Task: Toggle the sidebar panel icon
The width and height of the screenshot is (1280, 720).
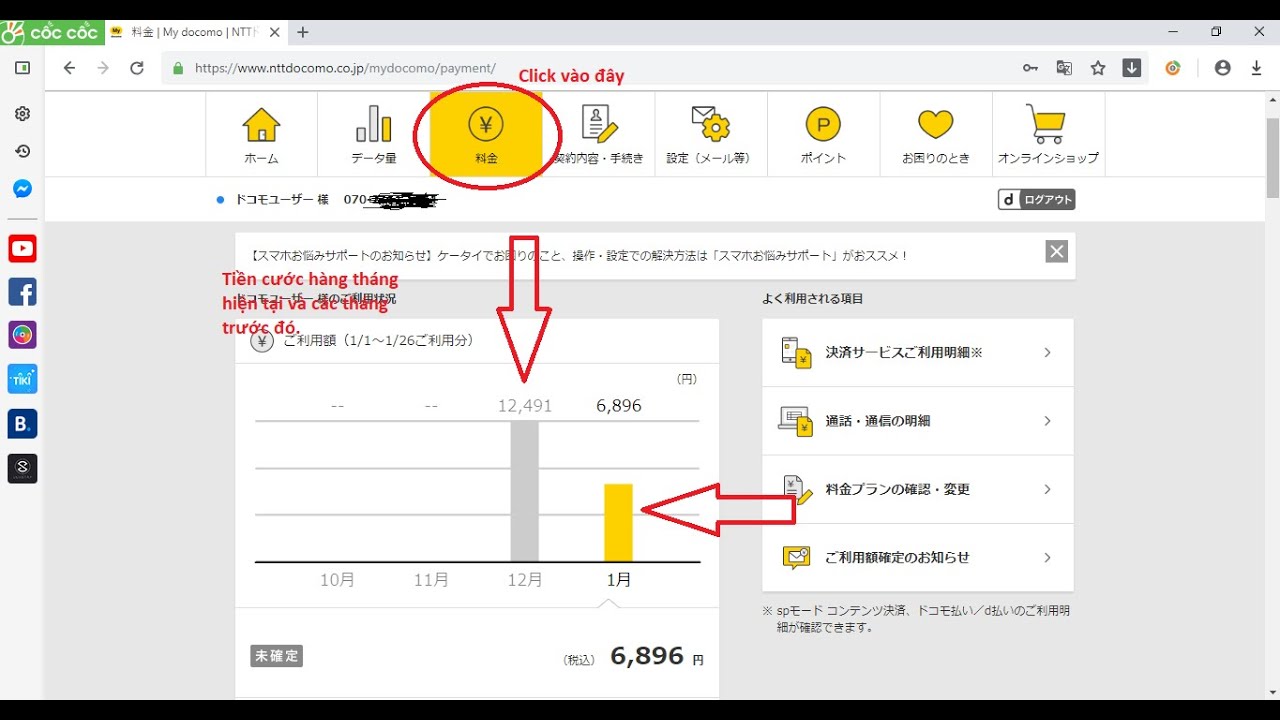Action: tap(22, 68)
